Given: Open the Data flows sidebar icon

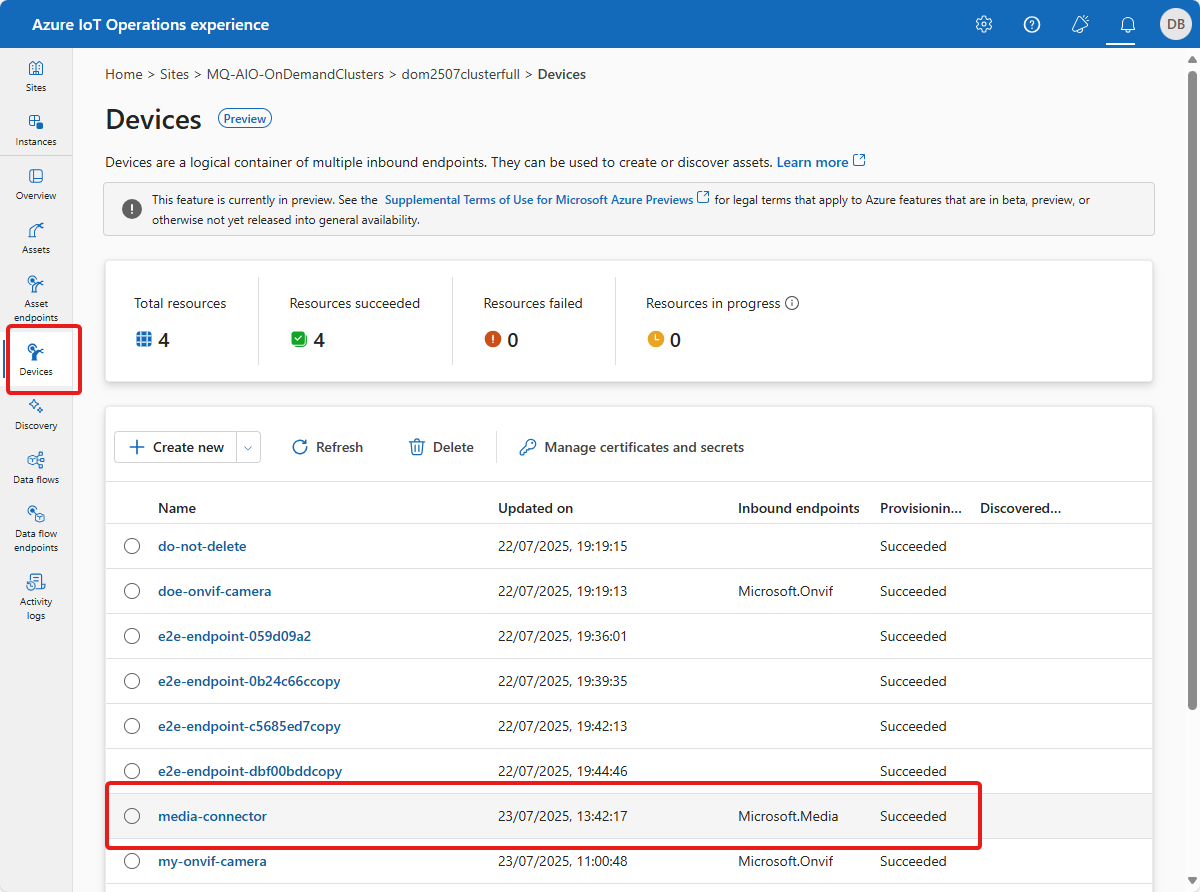Looking at the screenshot, I should pos(36,468).
